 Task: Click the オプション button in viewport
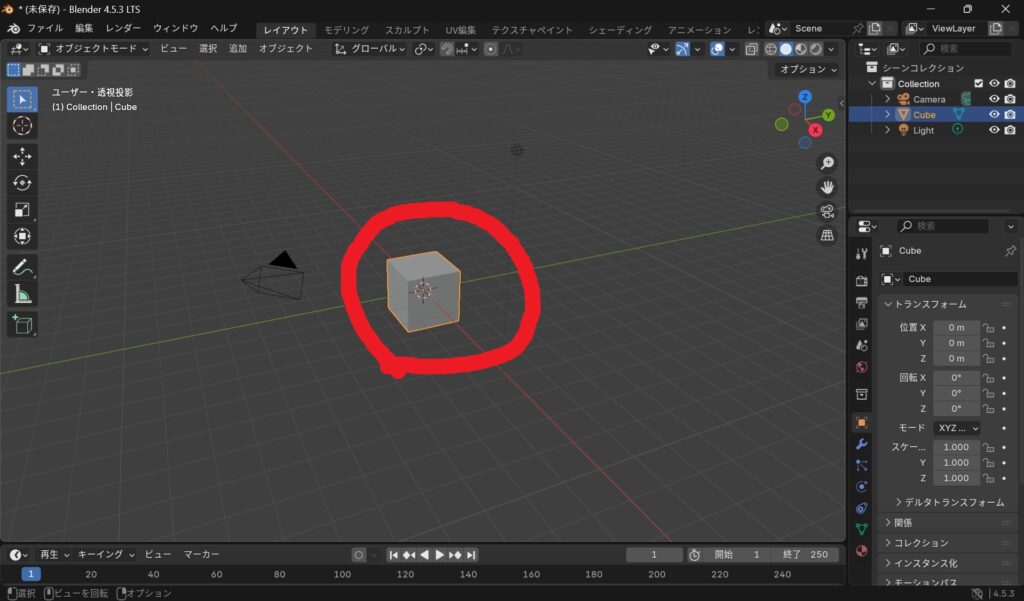tap(807, 69)
